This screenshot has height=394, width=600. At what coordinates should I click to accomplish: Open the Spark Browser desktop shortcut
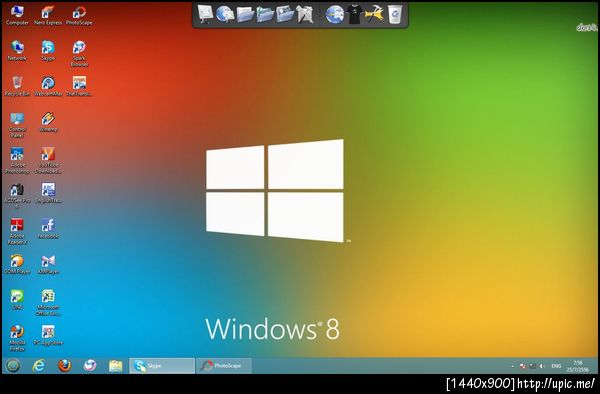click(x=79, y=53)
